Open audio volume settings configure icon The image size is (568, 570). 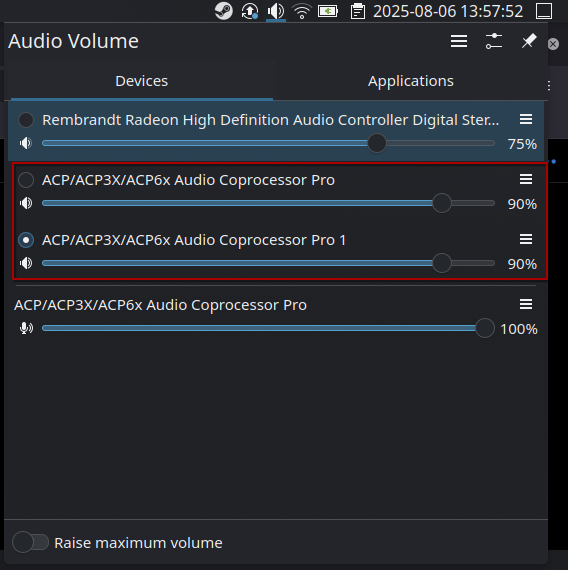coord(494,41)
